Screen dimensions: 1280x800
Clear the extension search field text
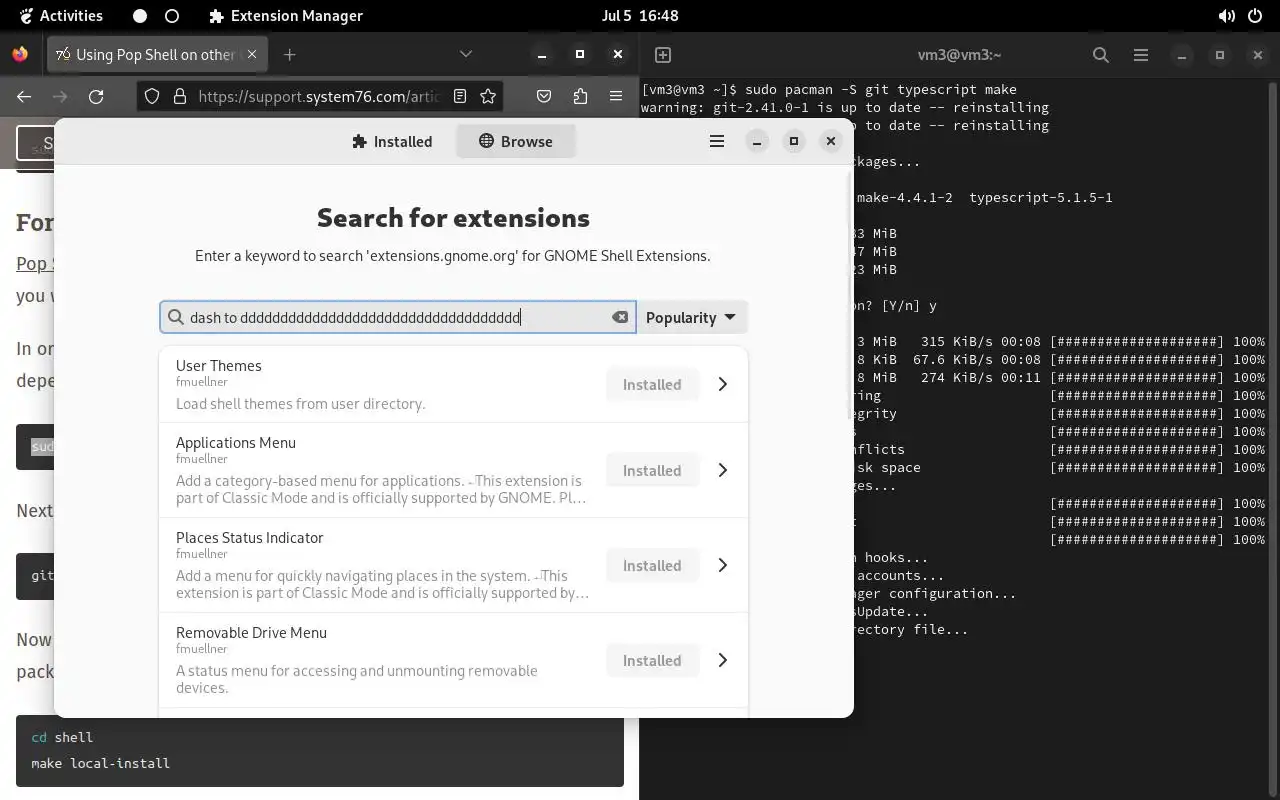[620, 317]
